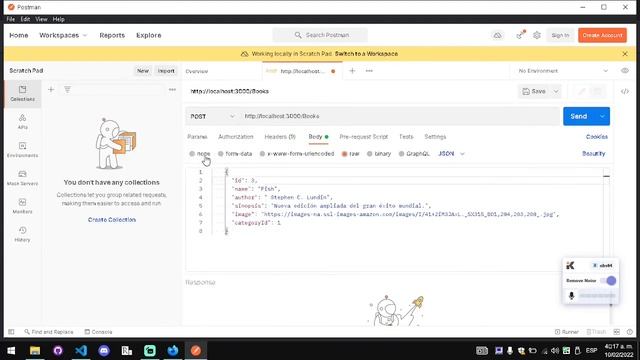The image size is (640, 360).
Task: Click the environment quick look eye icon
Action: 625,71
